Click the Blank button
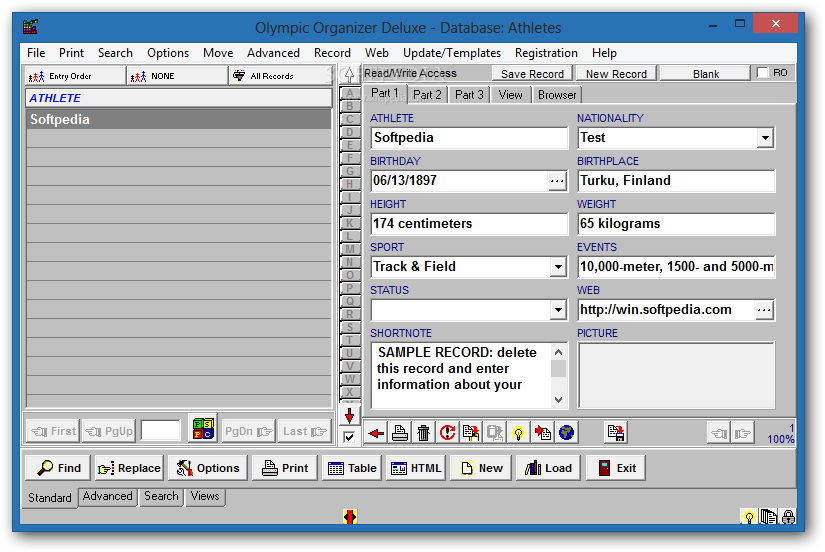The height and width of the screenshot is (552, 825). 706,74
